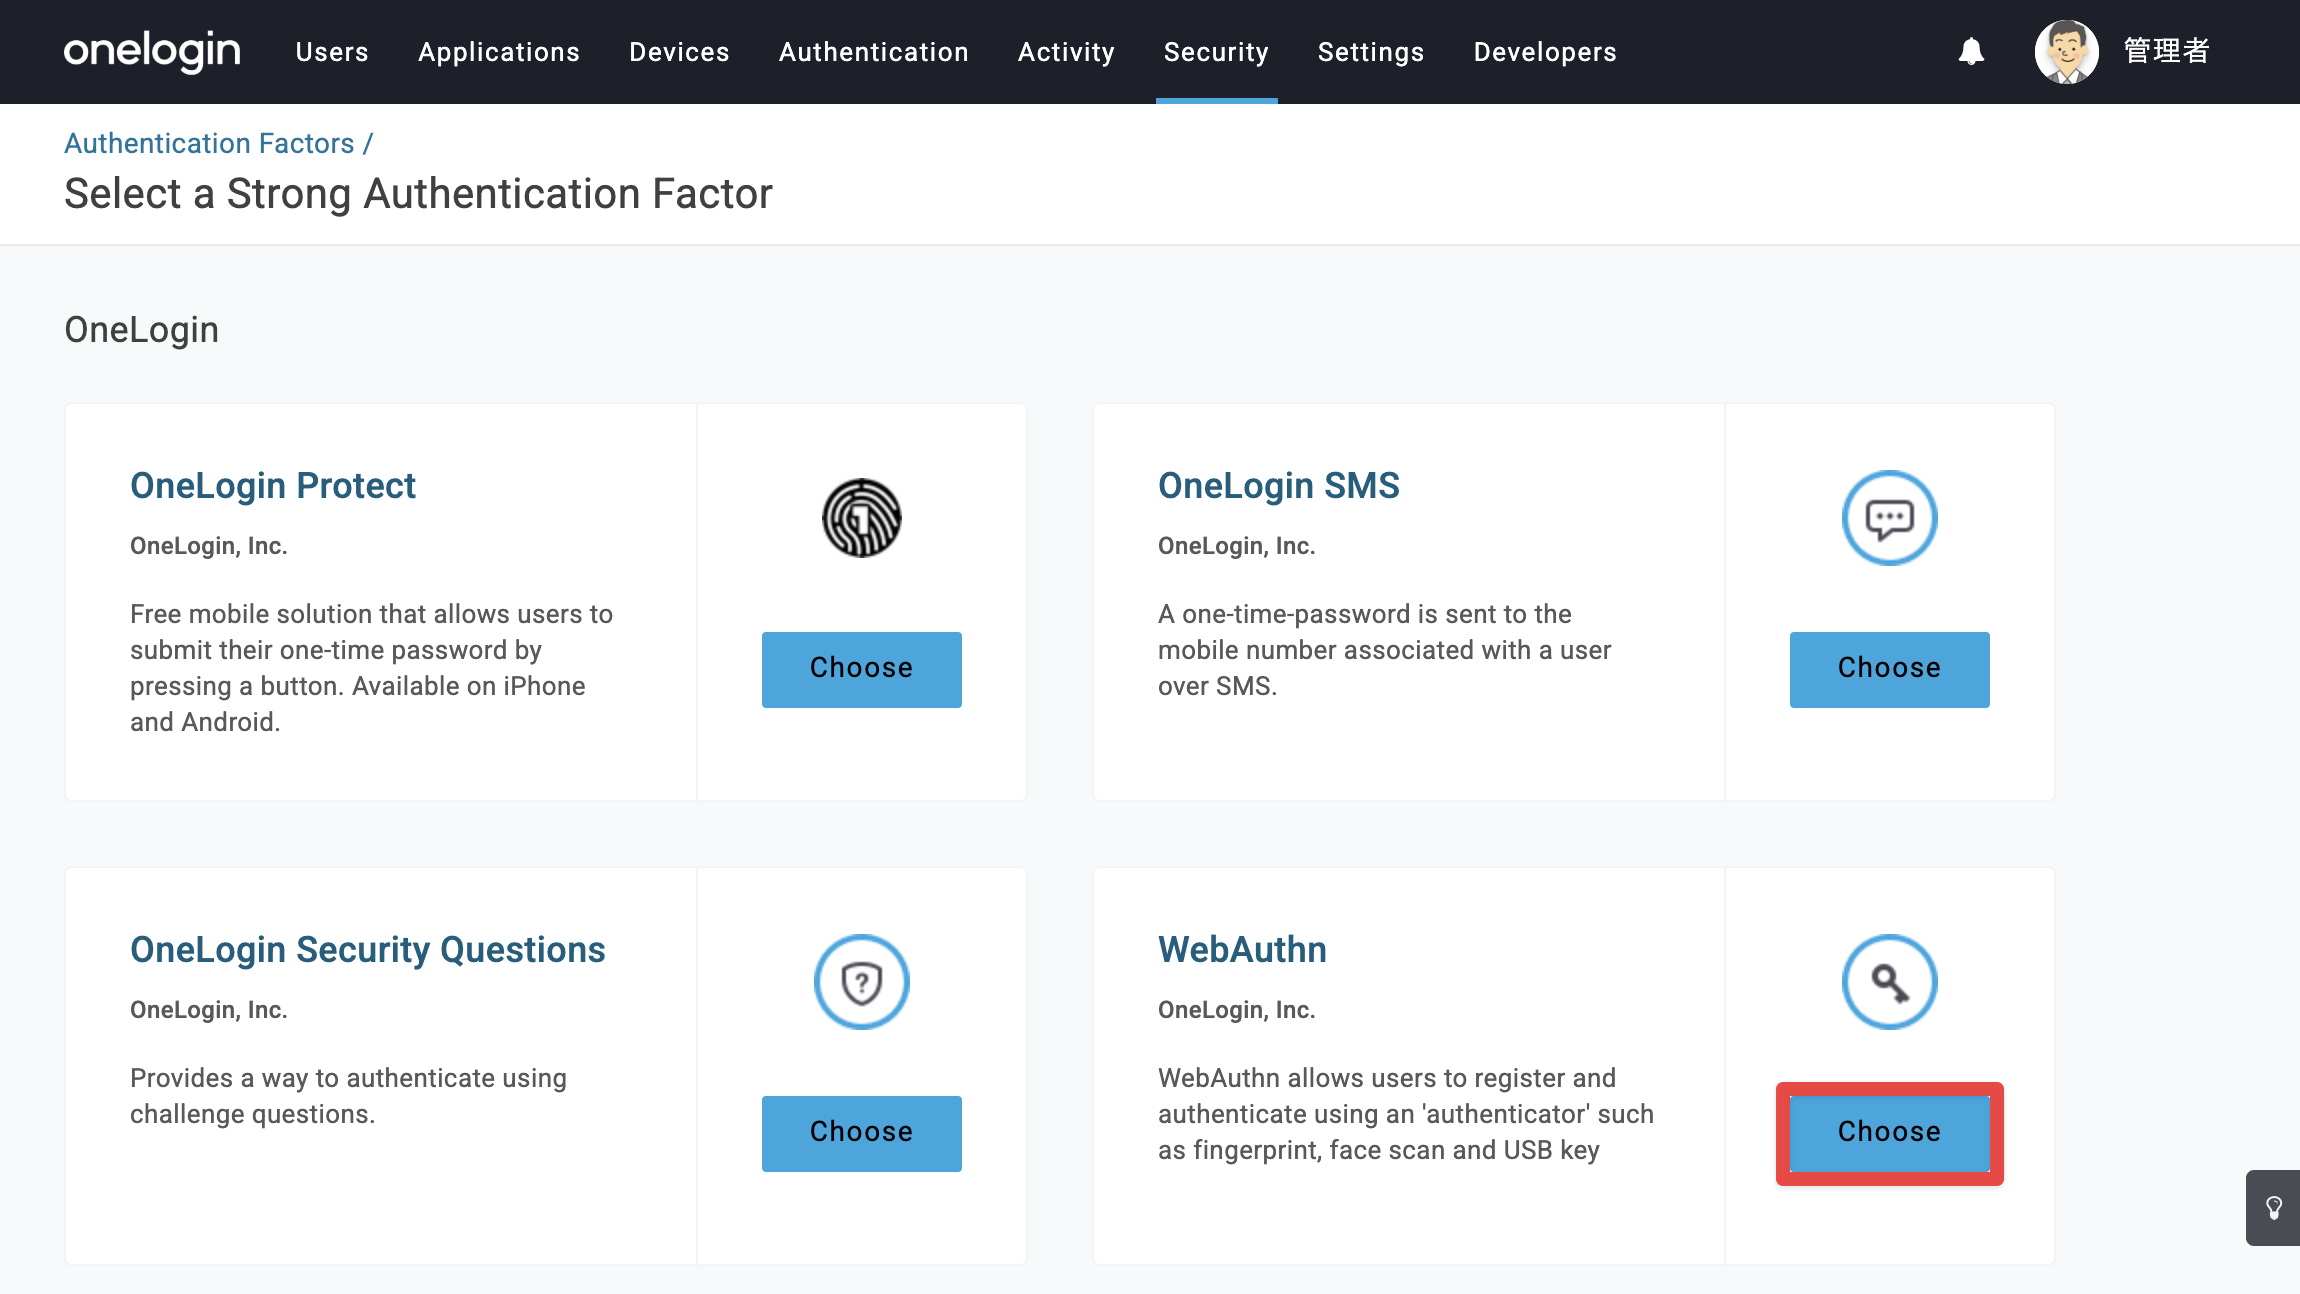This screenshot has height=1294, width=2300.
Task: Click the 'Select a Strong Authentication Factor' heading
Action: pos(418,194)
